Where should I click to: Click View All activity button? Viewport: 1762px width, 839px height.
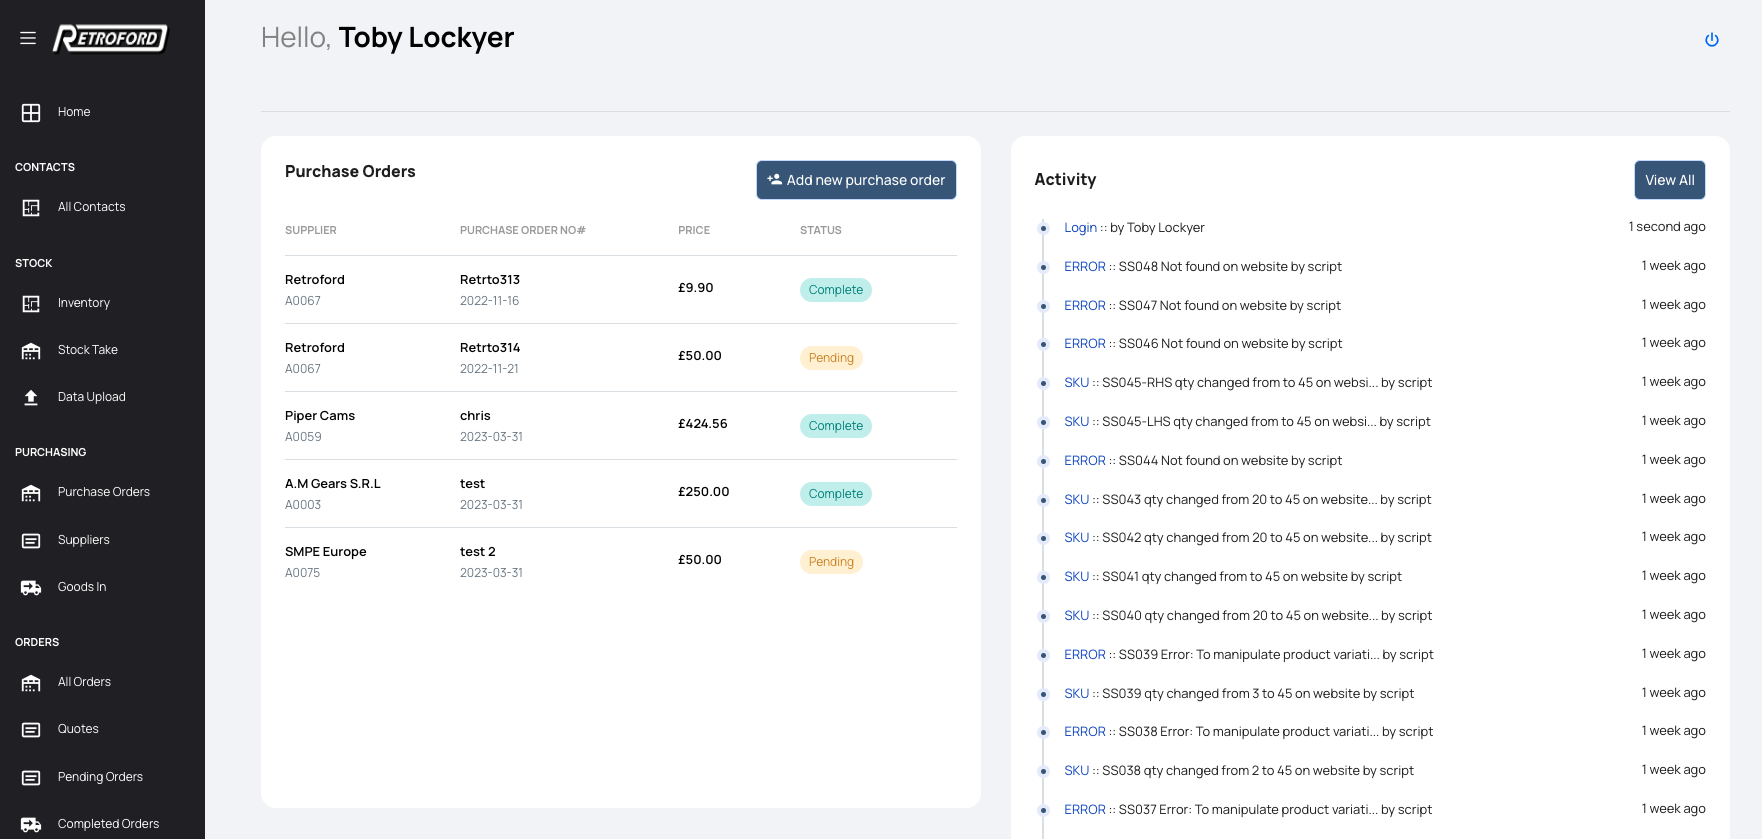(1670, 180)
